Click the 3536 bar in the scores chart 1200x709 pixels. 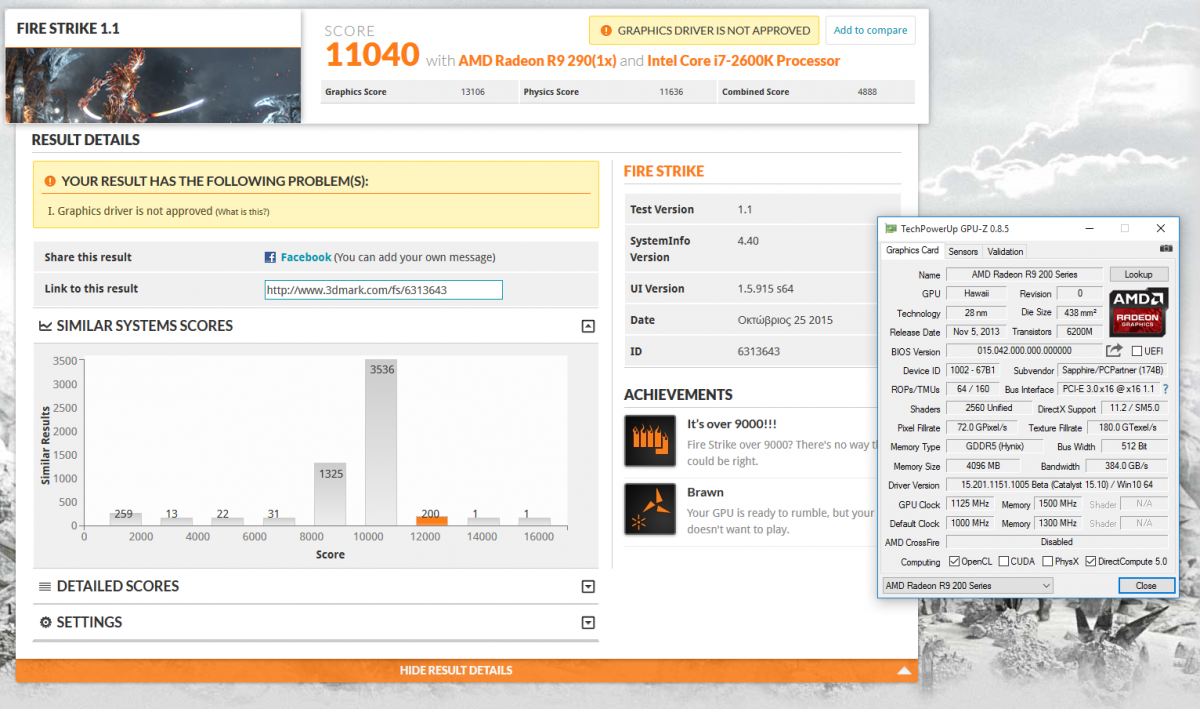(381, 442)
